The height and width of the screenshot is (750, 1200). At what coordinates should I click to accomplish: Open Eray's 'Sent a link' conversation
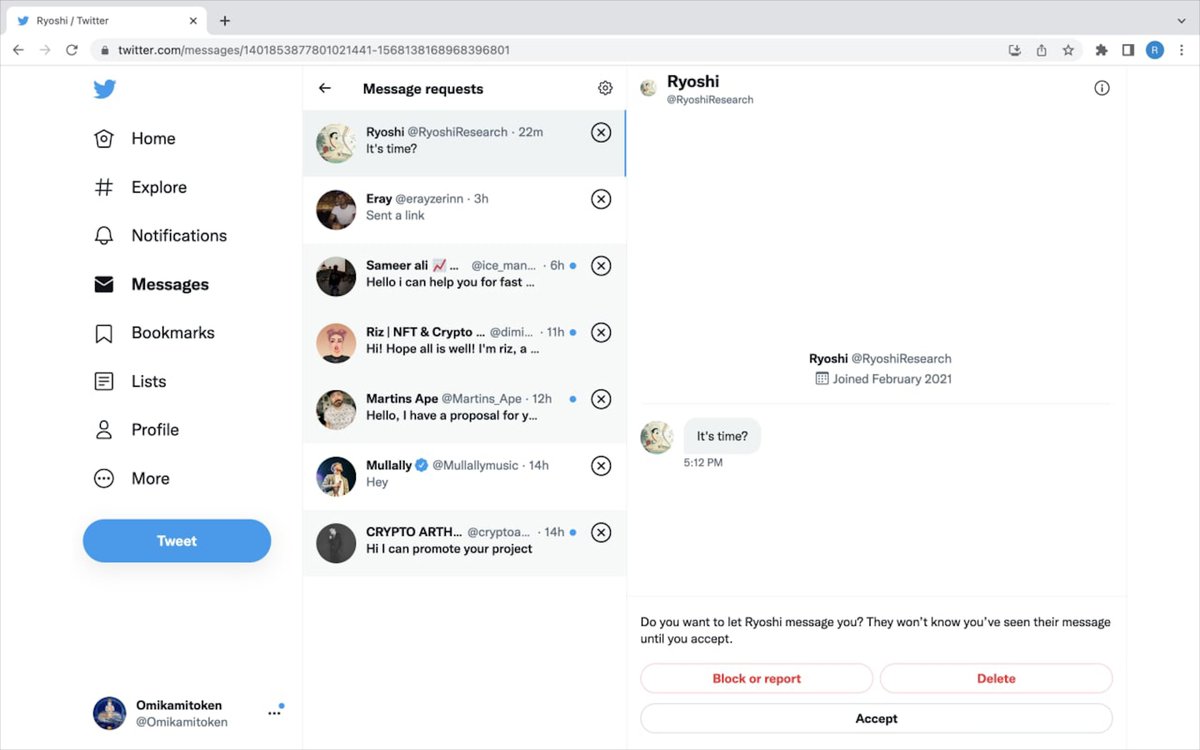coord(464,210)
